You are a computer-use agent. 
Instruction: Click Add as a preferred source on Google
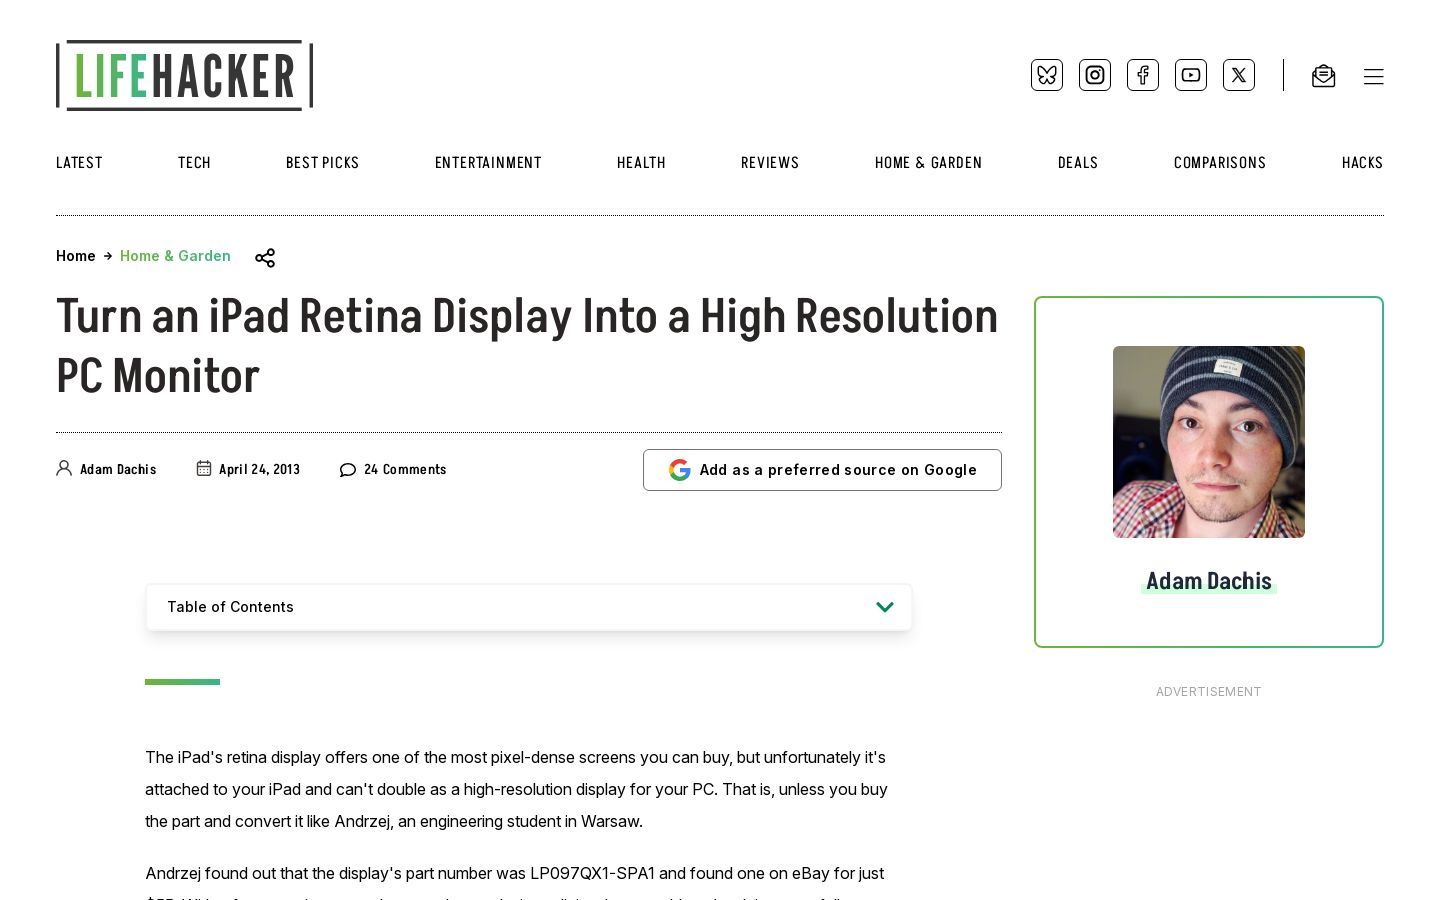pos(822,470)
